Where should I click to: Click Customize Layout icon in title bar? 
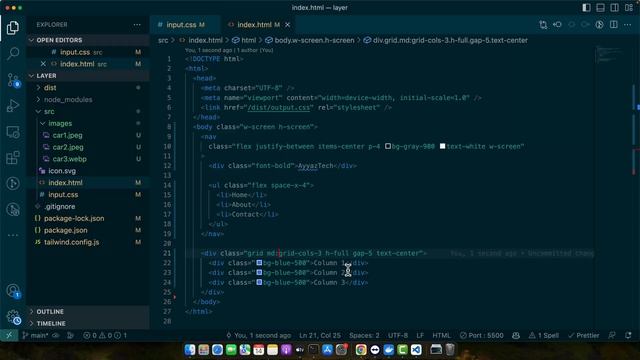coord(629,8)
